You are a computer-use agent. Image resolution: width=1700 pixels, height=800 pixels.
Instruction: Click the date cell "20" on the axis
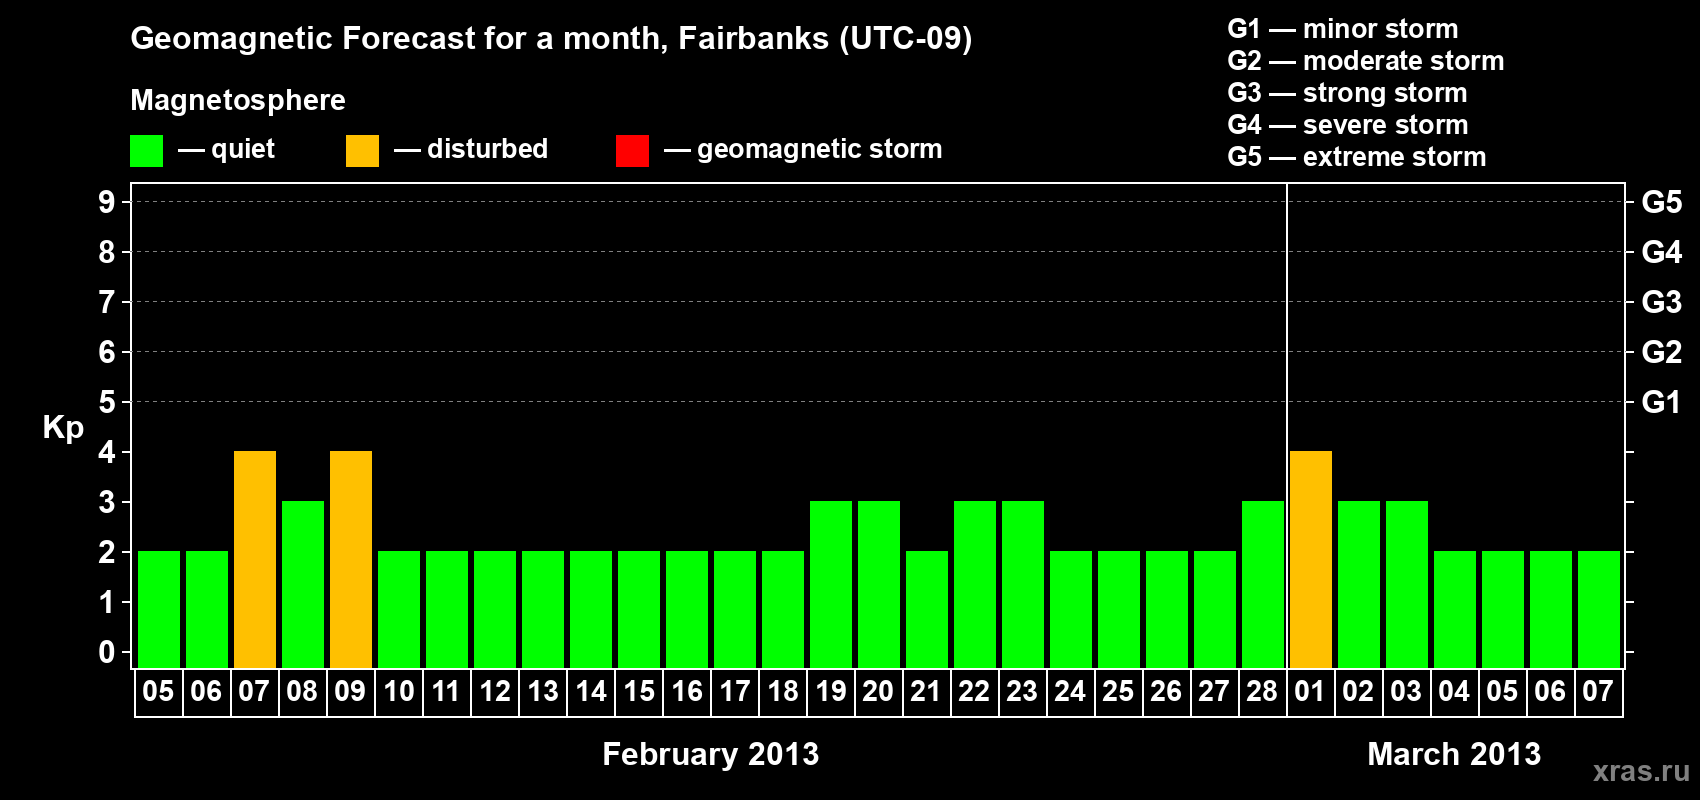879,692
